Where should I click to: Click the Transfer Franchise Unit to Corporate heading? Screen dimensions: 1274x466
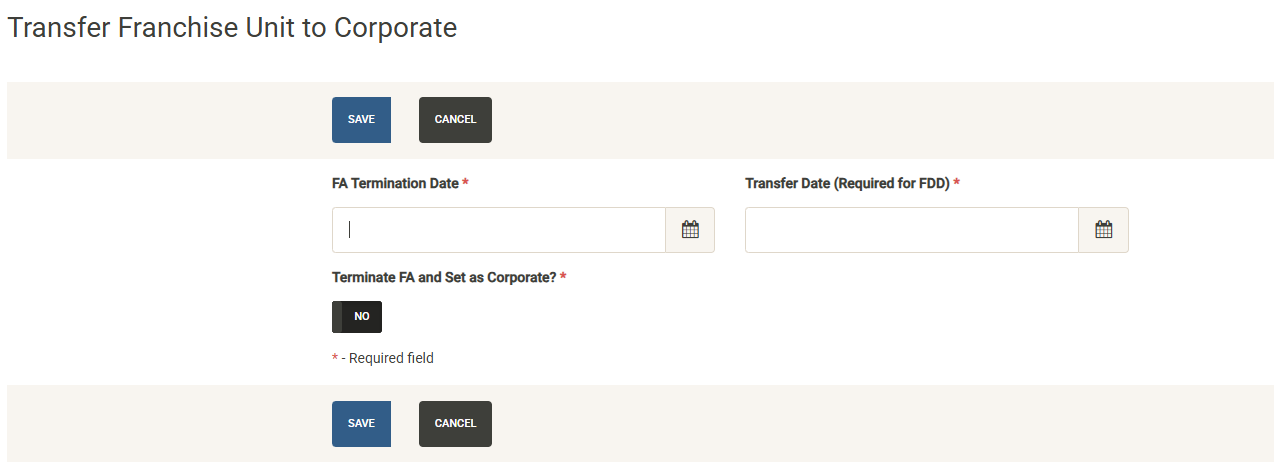(x=232, y=28)
